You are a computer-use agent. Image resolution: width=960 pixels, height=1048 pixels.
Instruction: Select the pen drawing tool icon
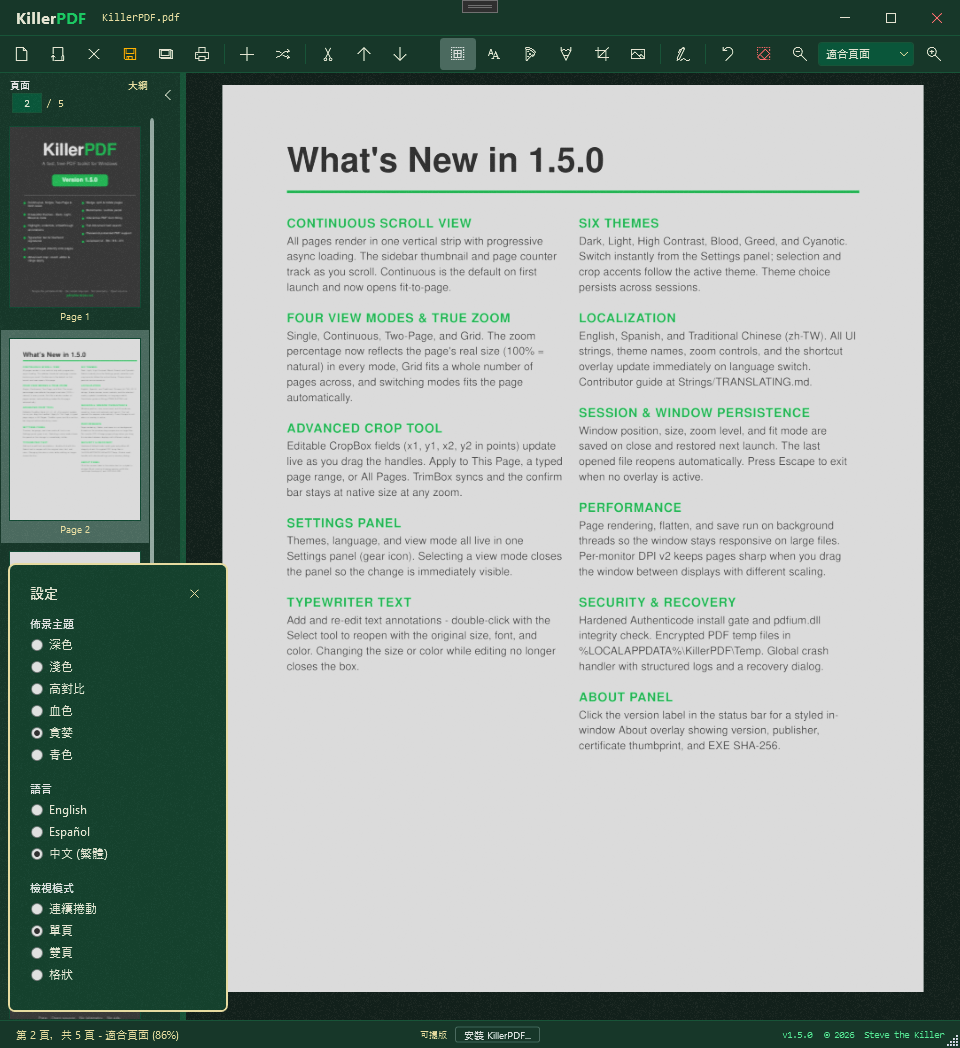pyautogui.click(x=566, y=54)
